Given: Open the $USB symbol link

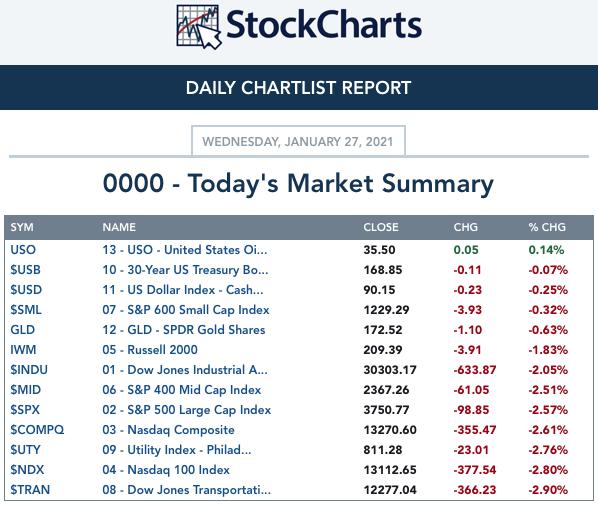Looking at the screenshot, I should pos(25,270).
